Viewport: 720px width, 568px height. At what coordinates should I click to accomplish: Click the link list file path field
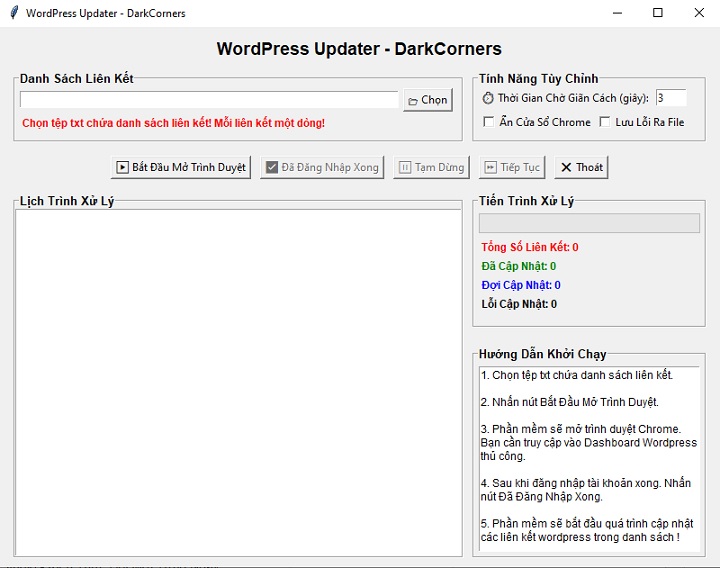click(x=209, y=100)
